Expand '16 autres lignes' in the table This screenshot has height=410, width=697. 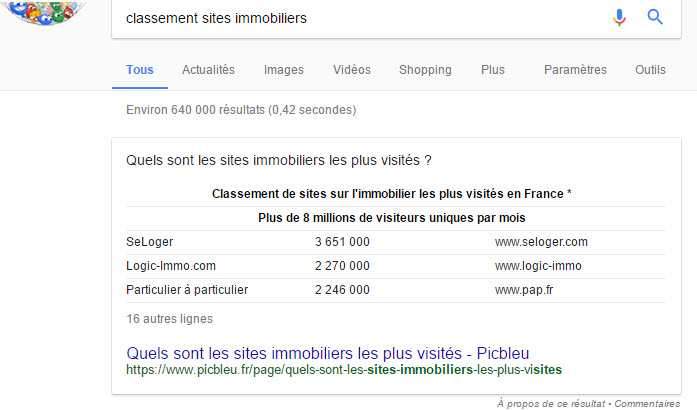point(169,319)
